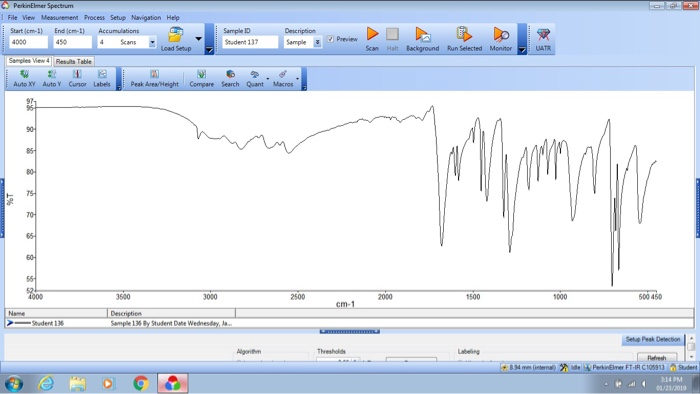Start a scan with the Scan icon
700x394 pixels.
click(x=372, y=39)
